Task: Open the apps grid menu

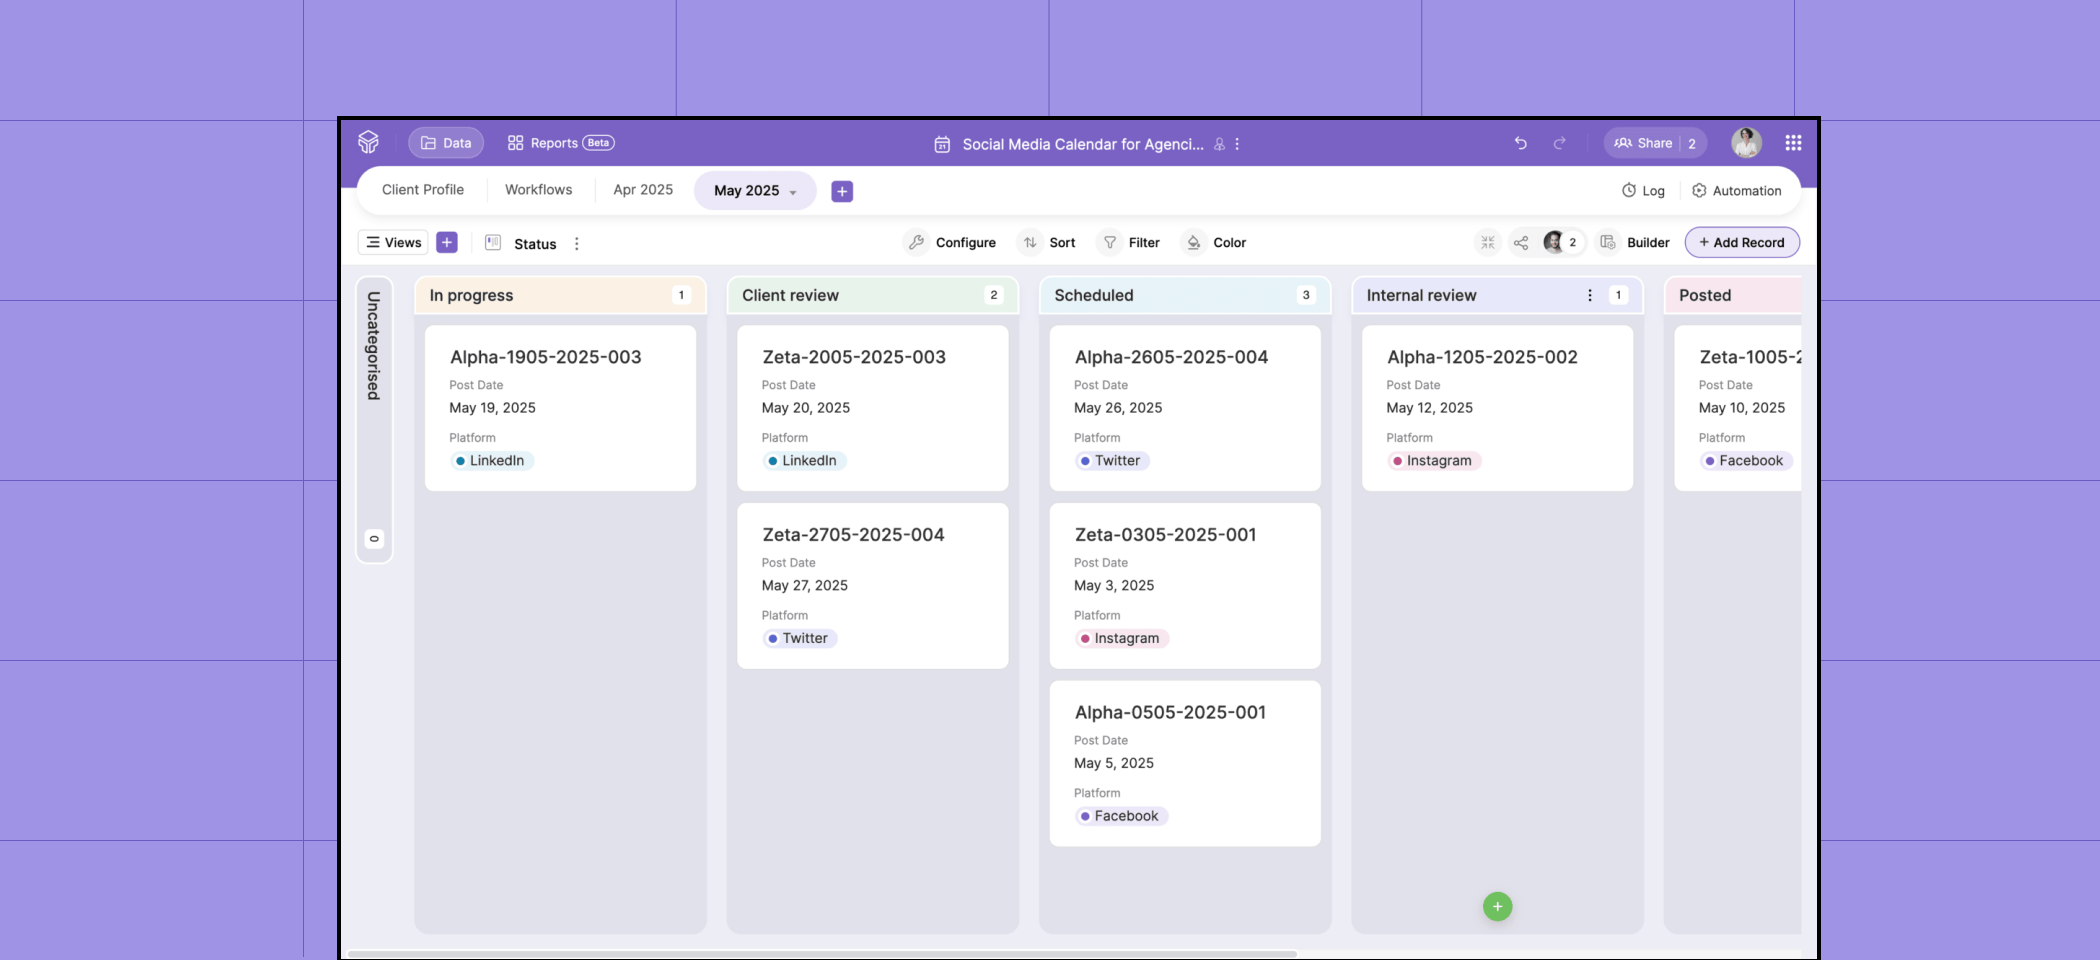Action: [1793, 143]
